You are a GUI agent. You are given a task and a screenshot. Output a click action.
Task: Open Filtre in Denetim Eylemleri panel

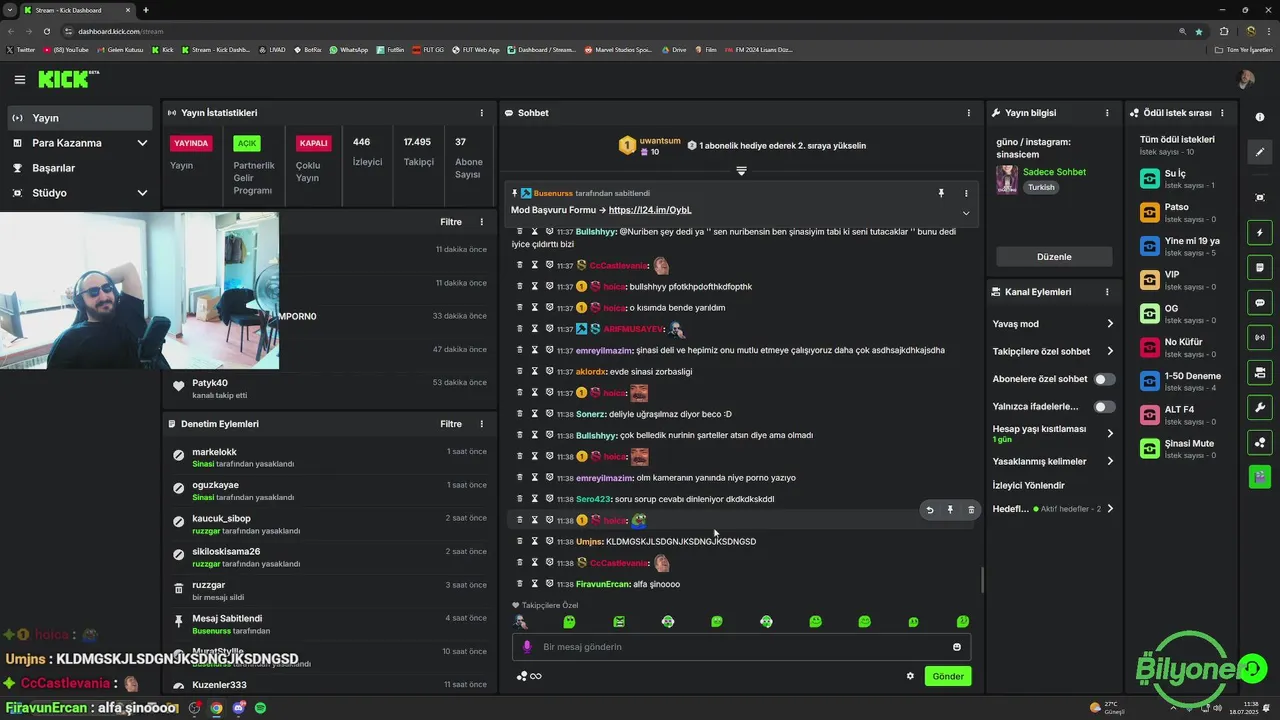click(x=451, y=424)
